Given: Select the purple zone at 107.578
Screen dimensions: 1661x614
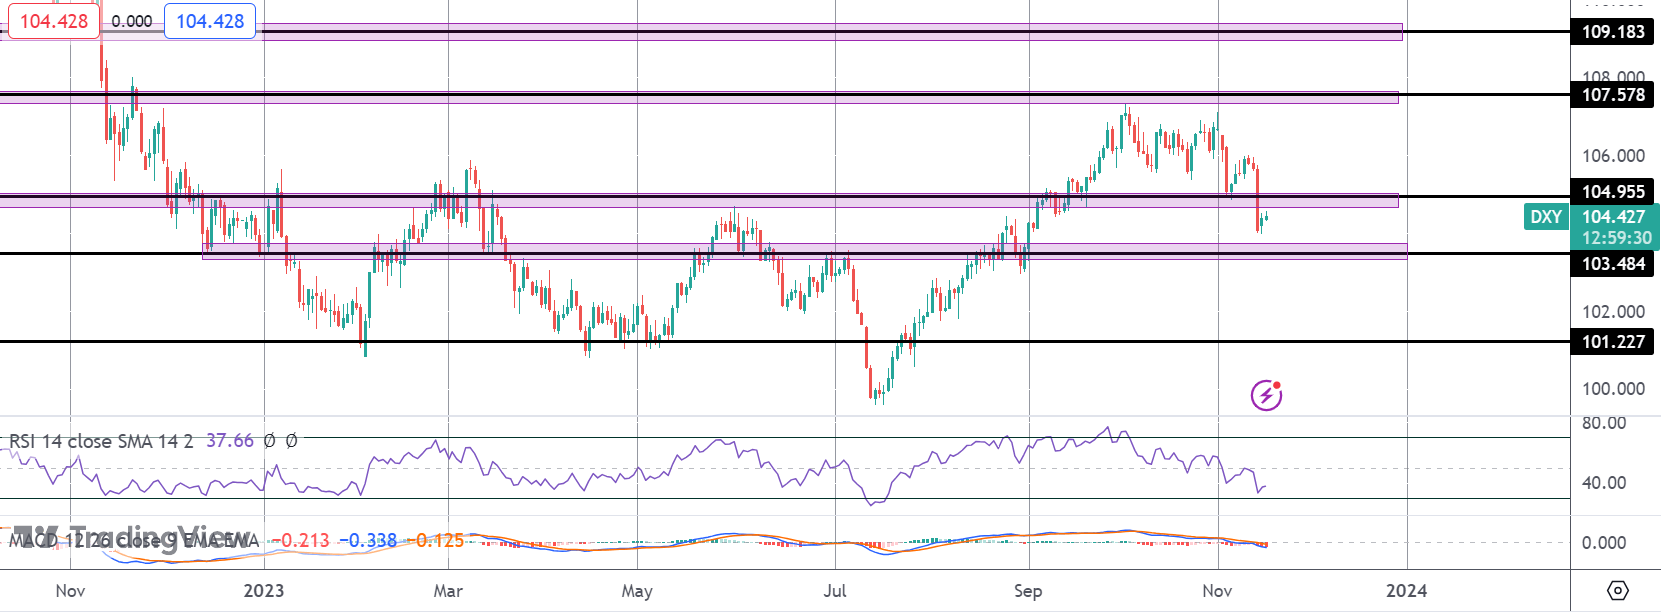Looking at the screenshot, I should (699, 97).
